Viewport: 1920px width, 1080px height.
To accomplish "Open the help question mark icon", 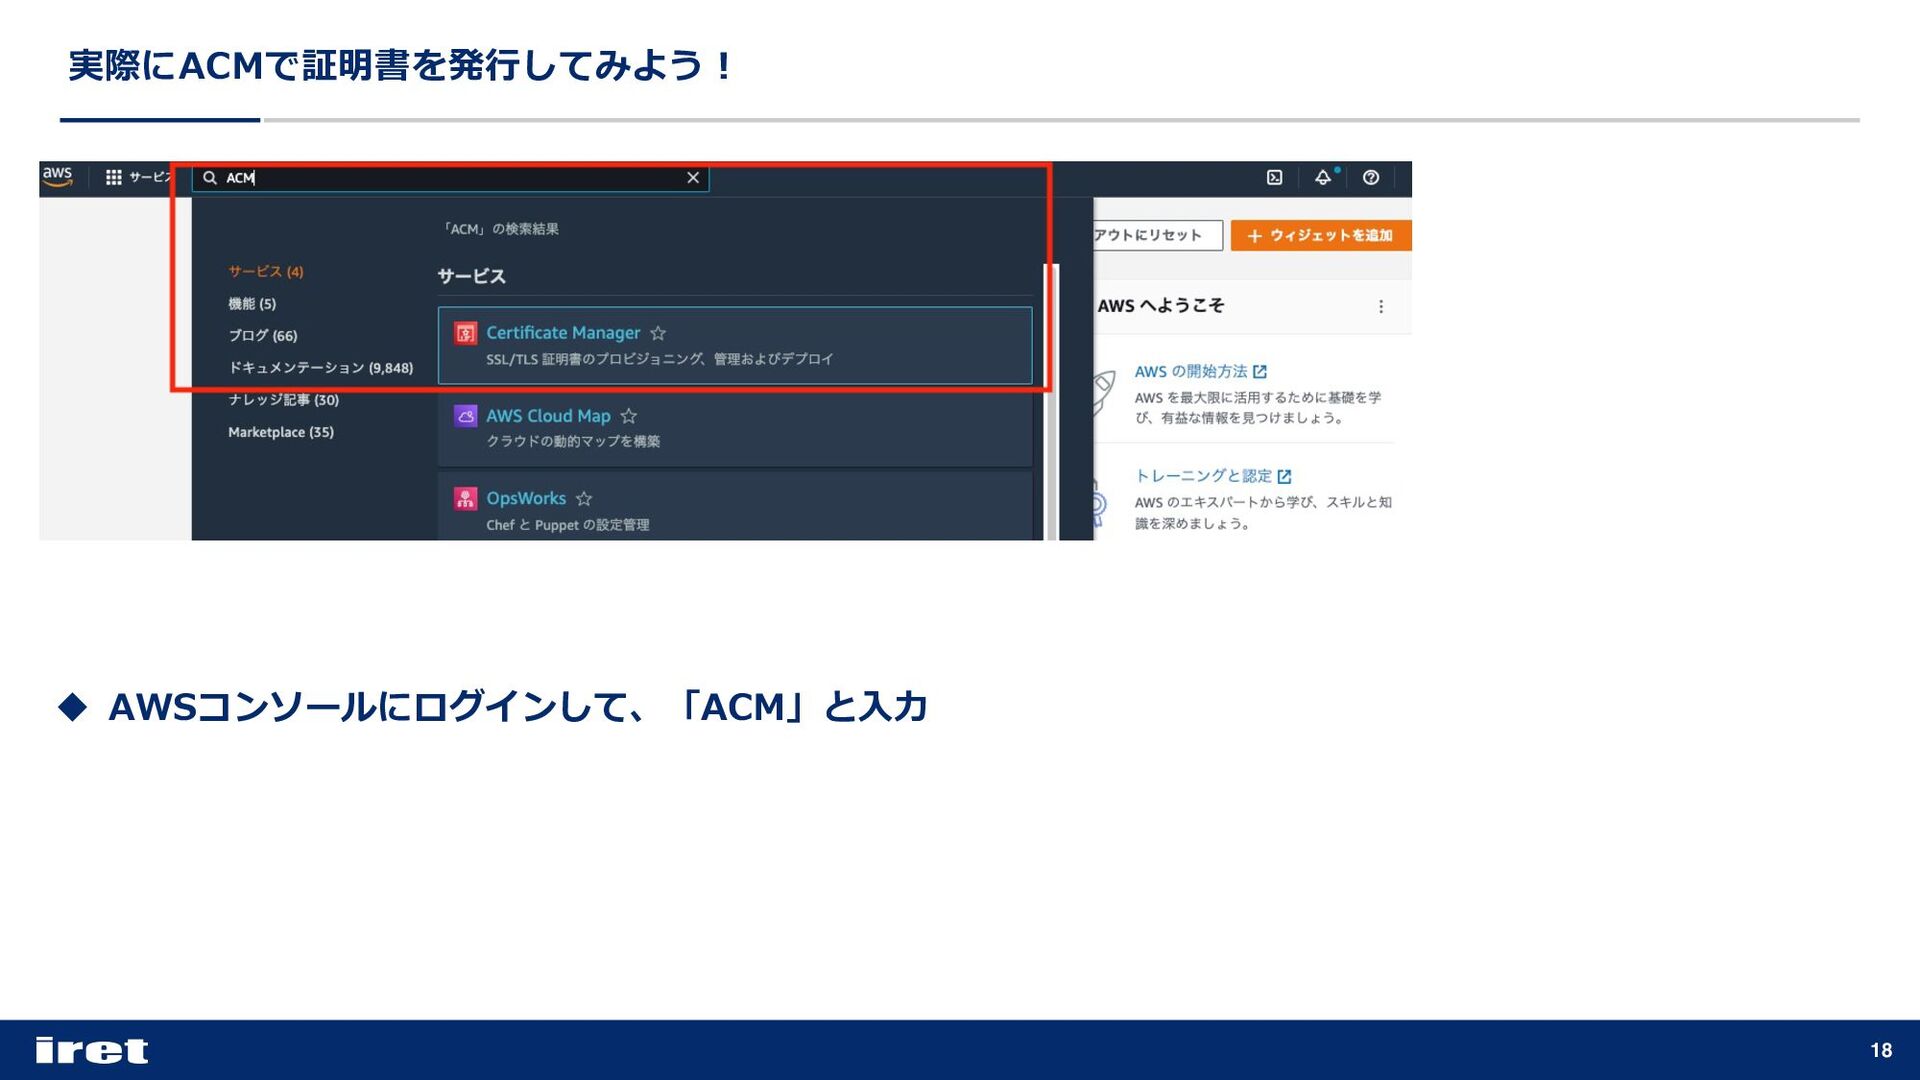I will pyautogui.click(x=1371, y=177).
